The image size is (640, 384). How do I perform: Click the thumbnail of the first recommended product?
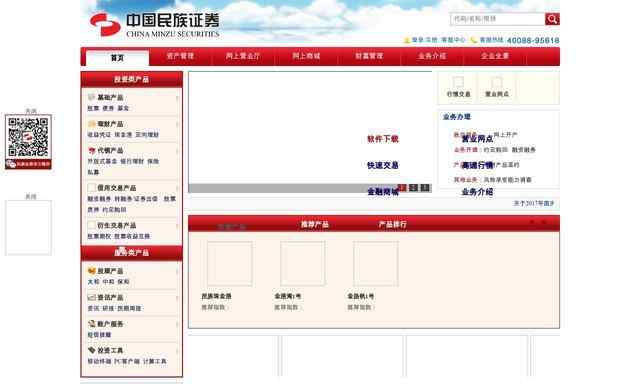229,264
